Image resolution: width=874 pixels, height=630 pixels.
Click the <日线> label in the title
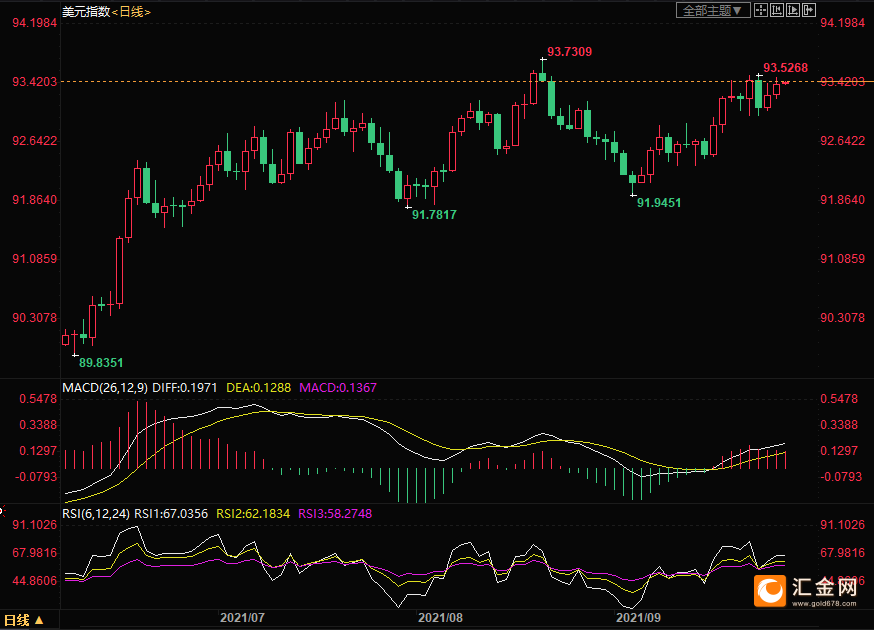click(x=132, y=12)
